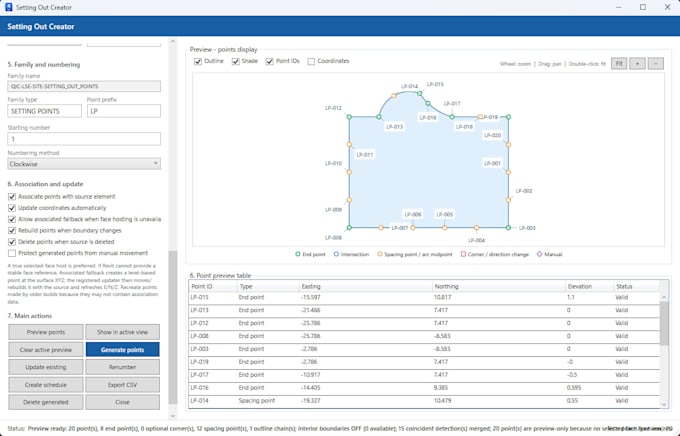Click the Setting Out Creator app icon
The width and height of the screenshot is (680, 436).
click(x=8, y=7)
